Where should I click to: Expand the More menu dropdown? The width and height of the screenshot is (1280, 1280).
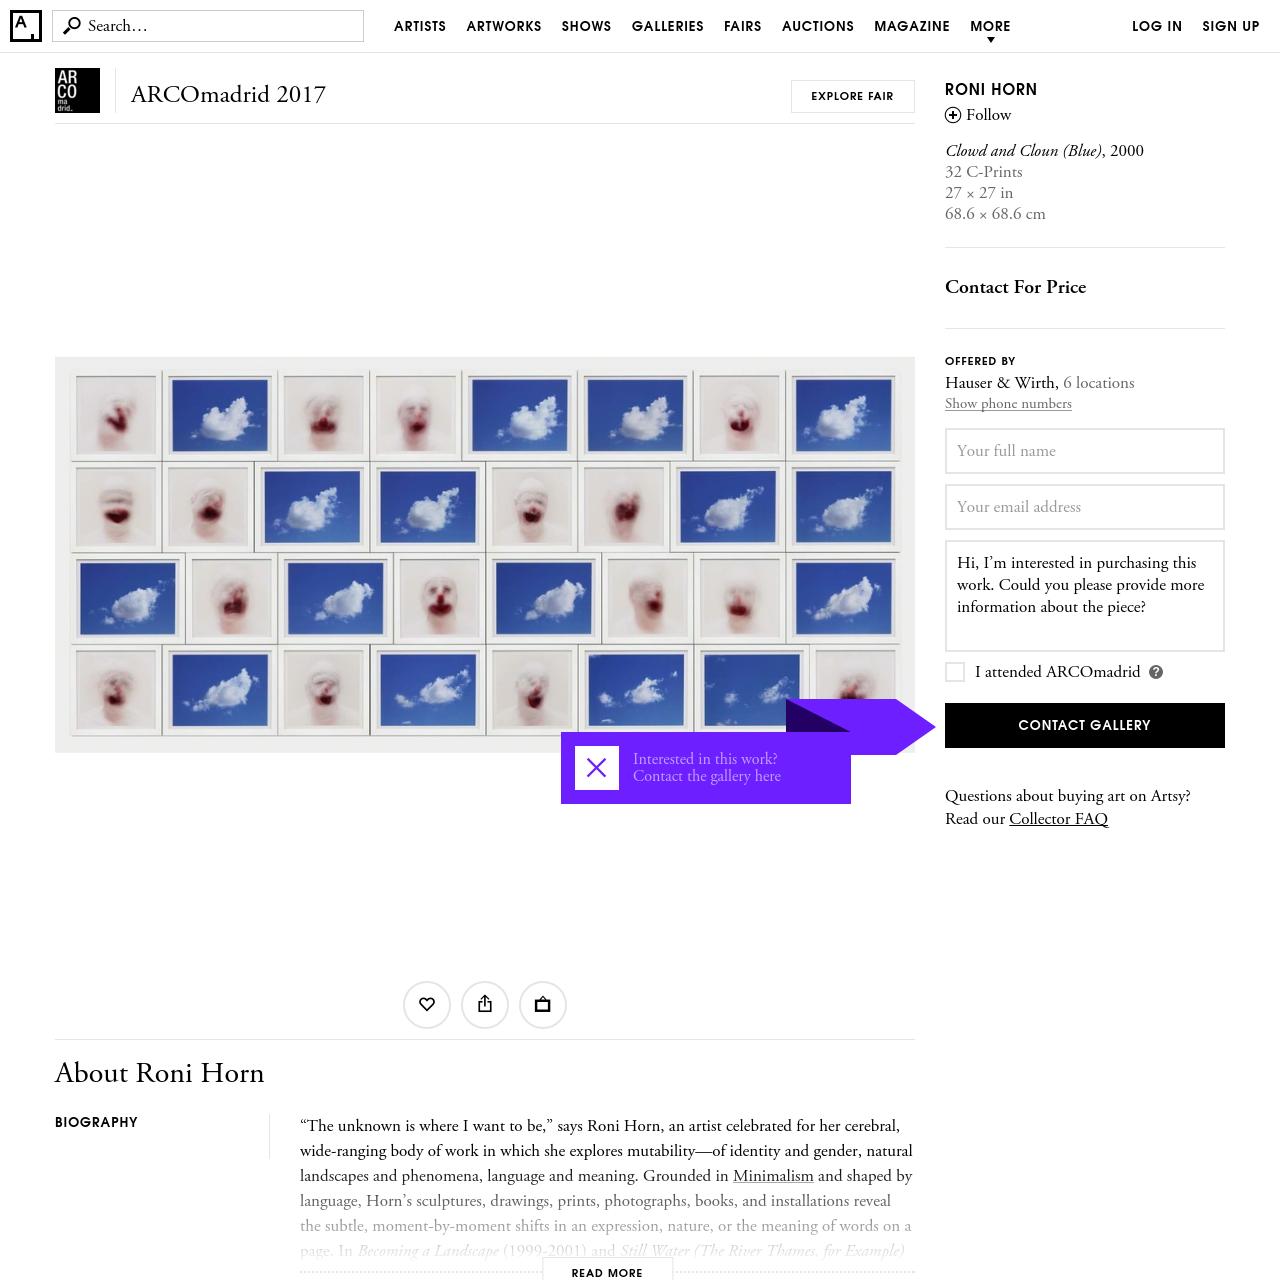(990, 30)
